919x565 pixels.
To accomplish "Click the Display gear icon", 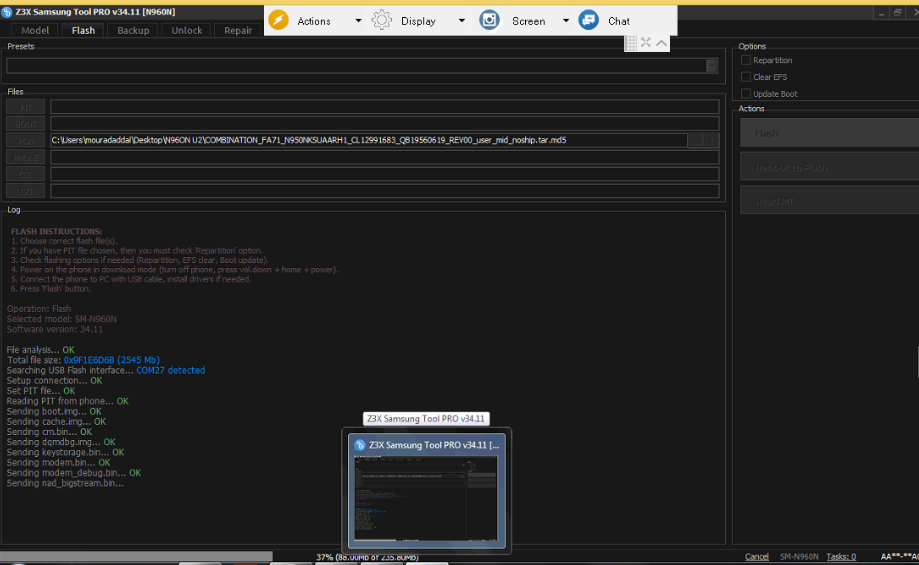I will click(x=382, y=21).
